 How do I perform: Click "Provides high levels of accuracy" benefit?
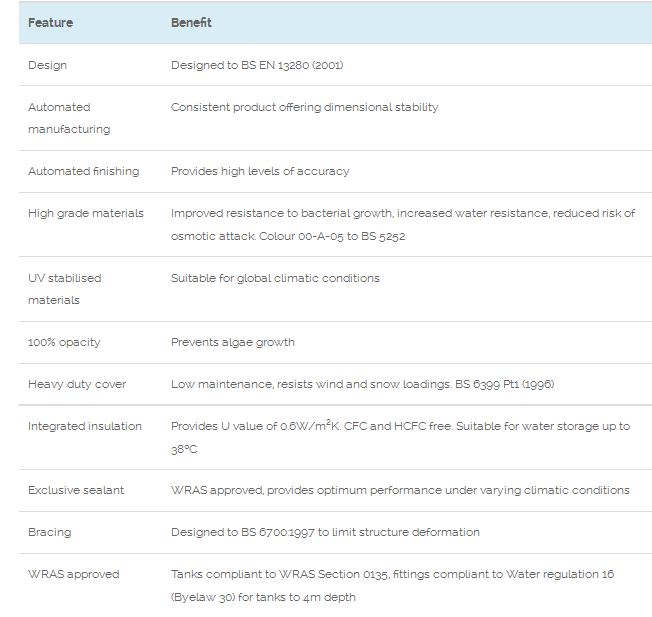pos(260,171)
